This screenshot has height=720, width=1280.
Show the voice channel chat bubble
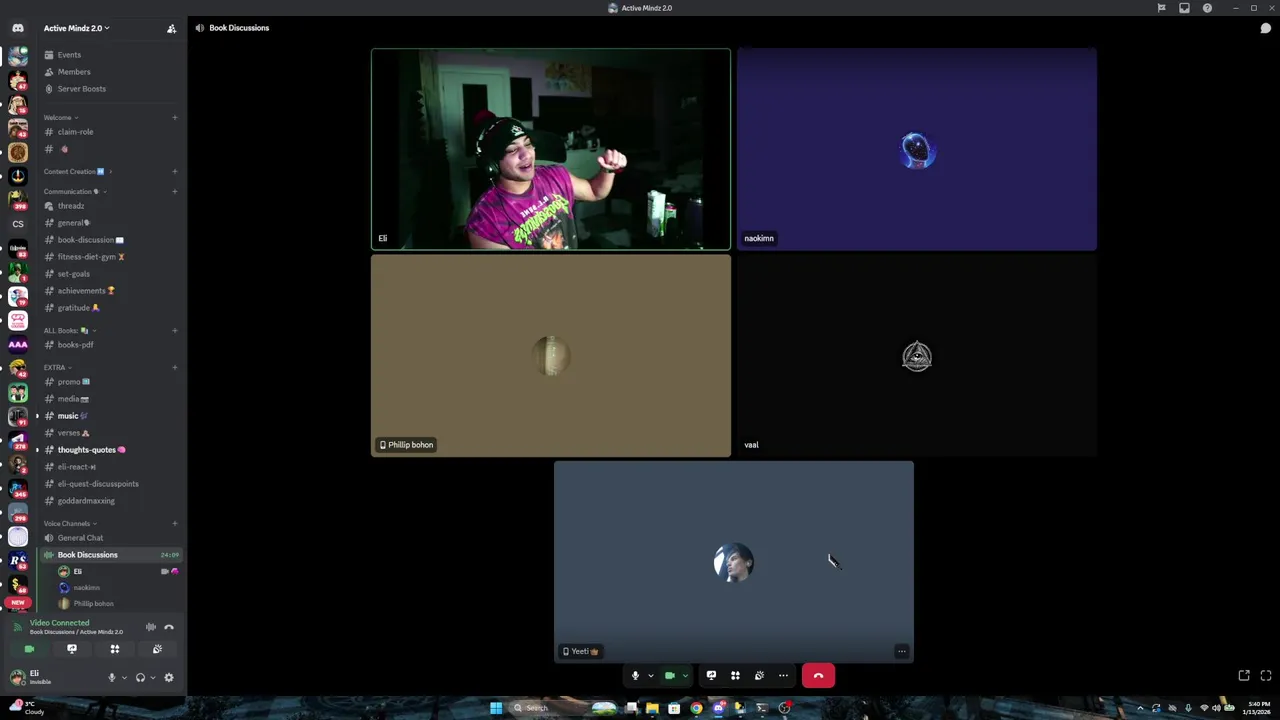pyautogui.click(x=1265, y=28)
